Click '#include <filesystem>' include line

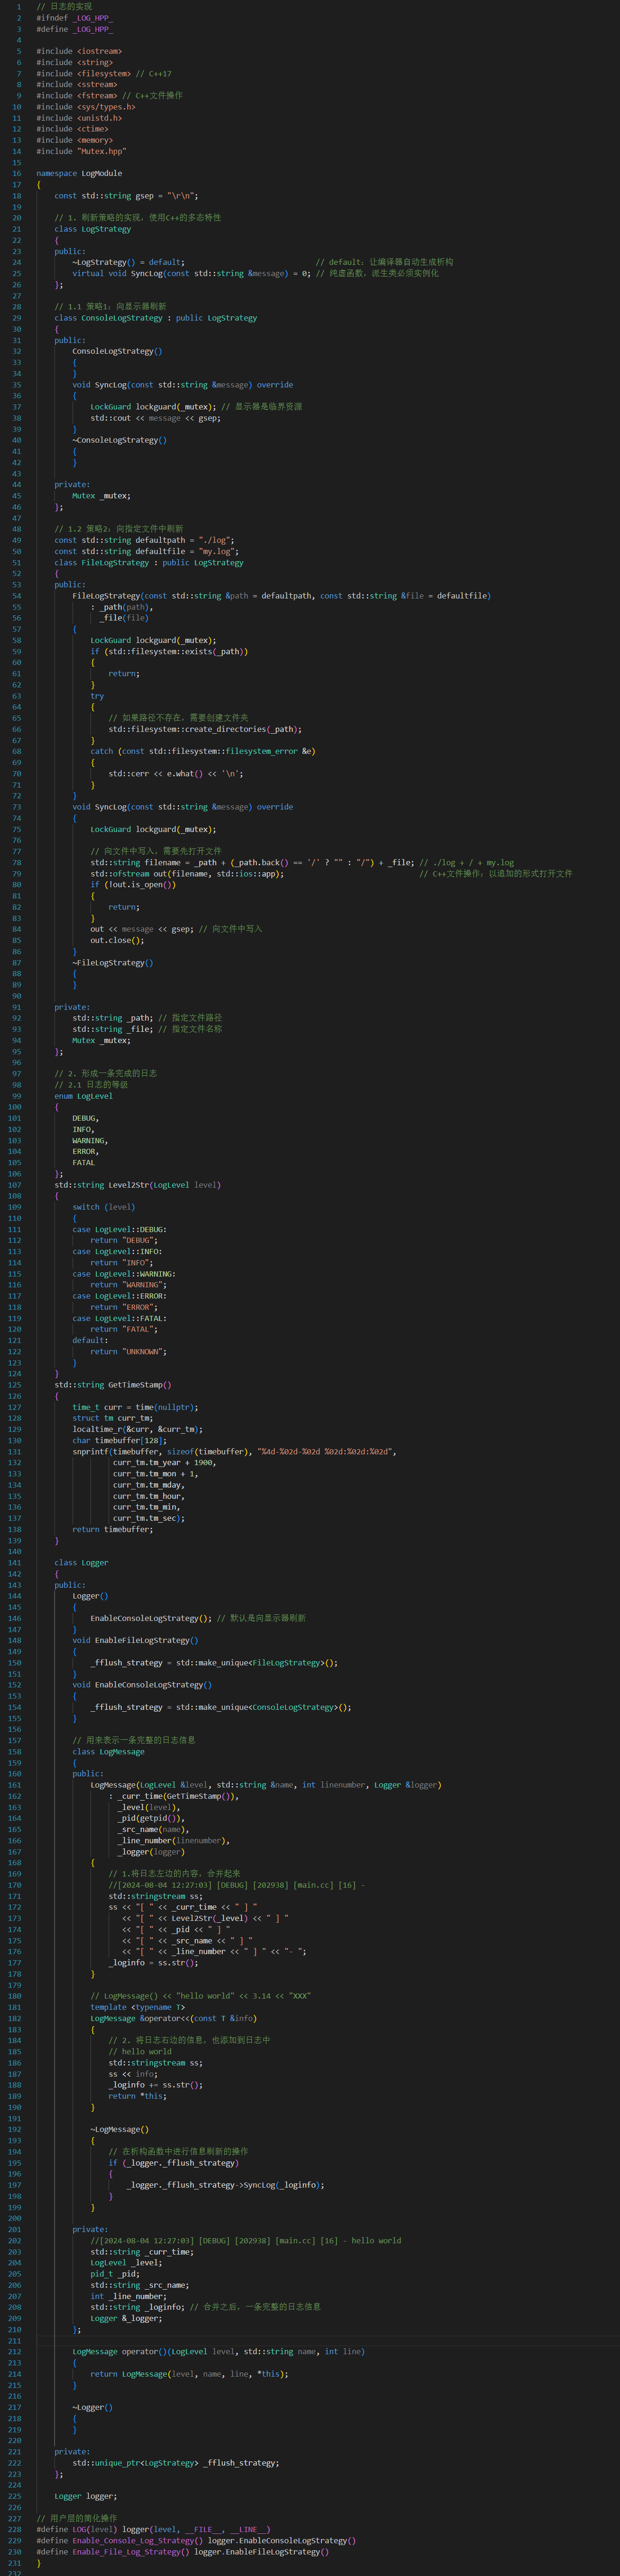[x=84, y=73]
